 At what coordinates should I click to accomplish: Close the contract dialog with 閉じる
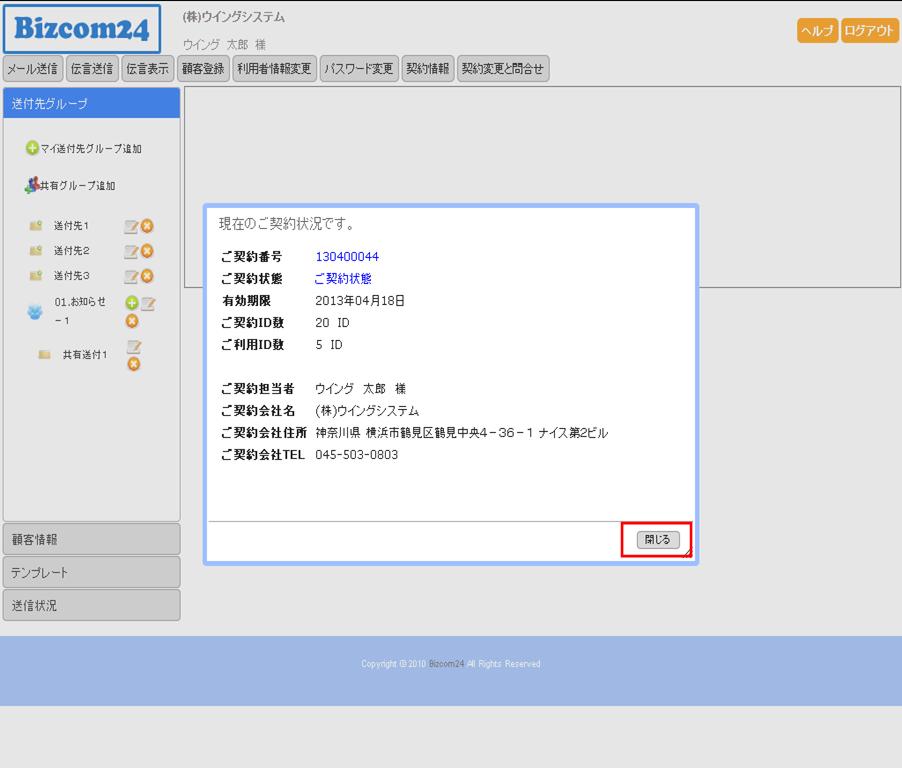point(657,539)
